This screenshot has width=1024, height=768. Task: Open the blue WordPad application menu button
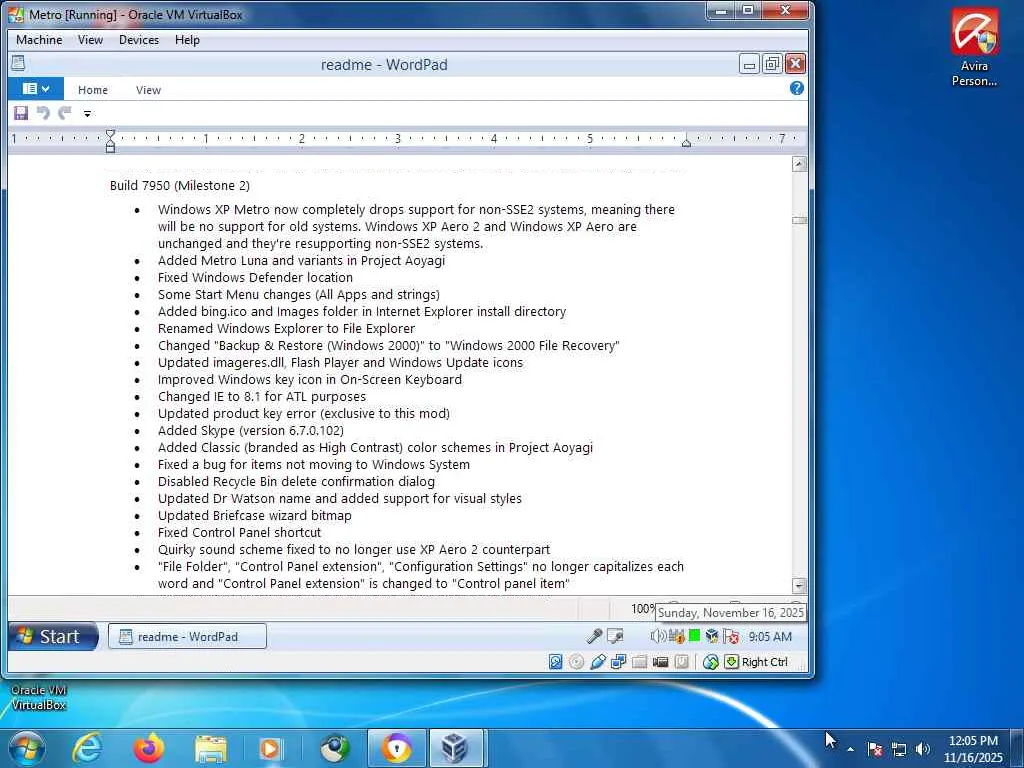point(36,89)
